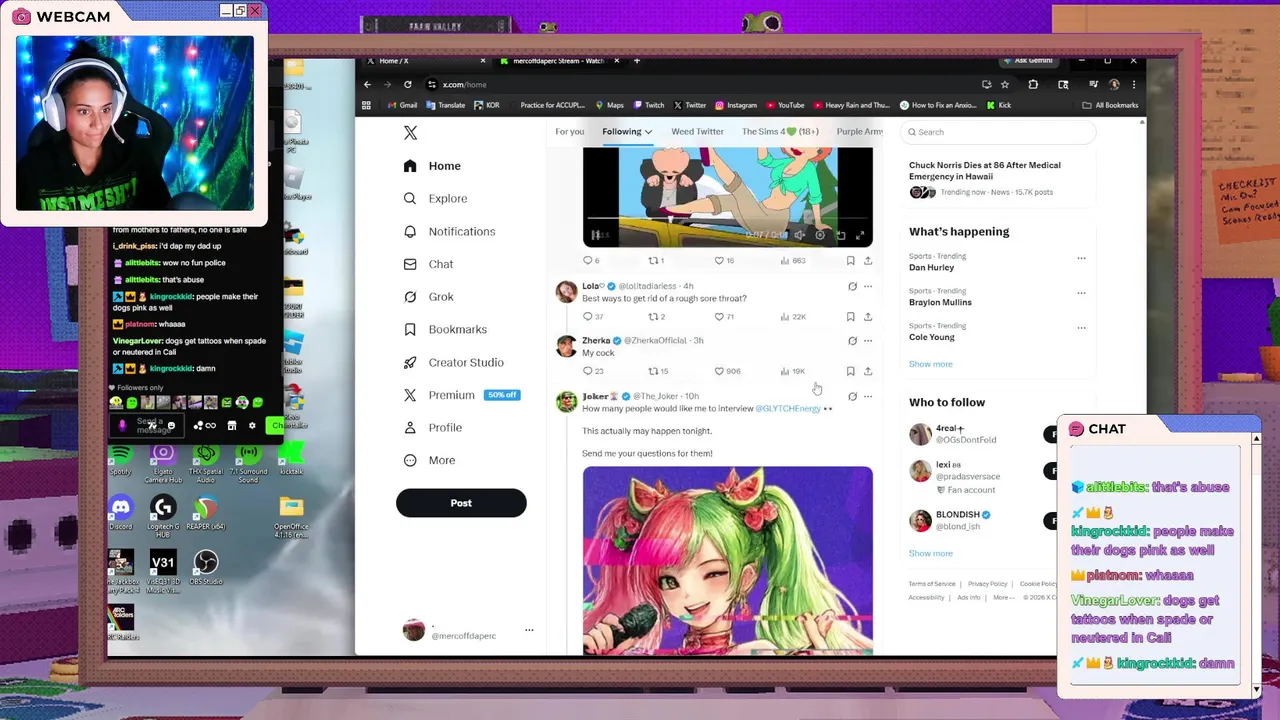Open the Profile page in sidebar

coord(432,427)
